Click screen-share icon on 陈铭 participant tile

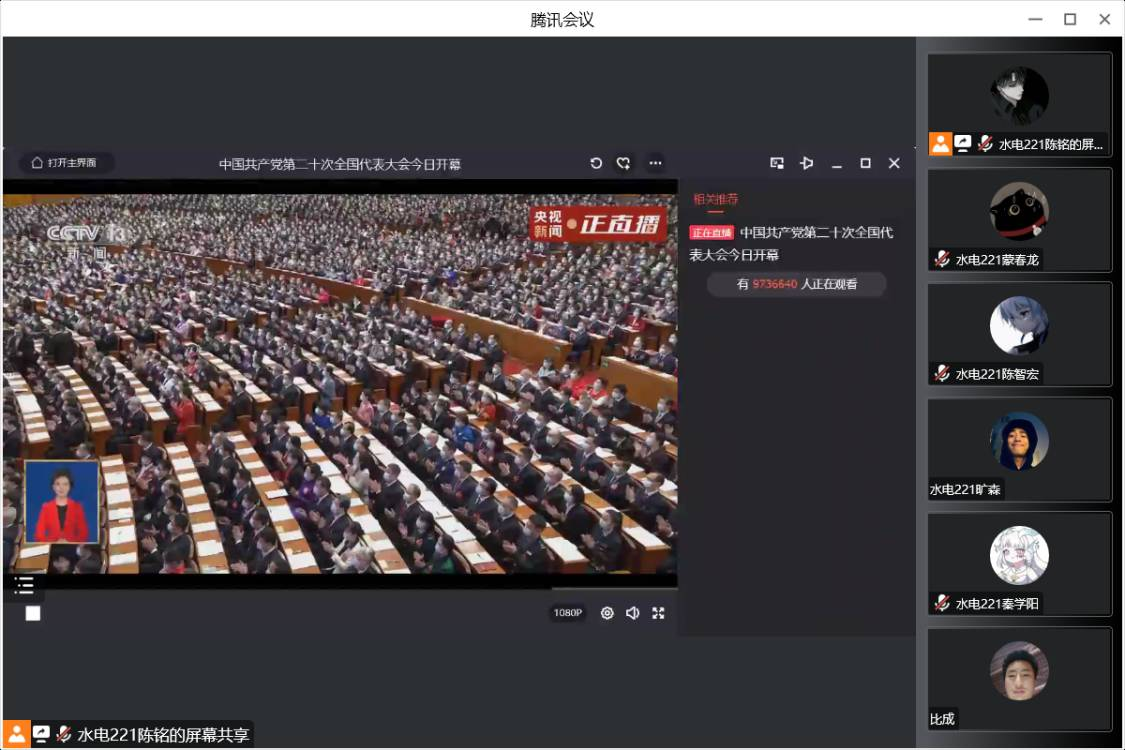click(963, 144)
